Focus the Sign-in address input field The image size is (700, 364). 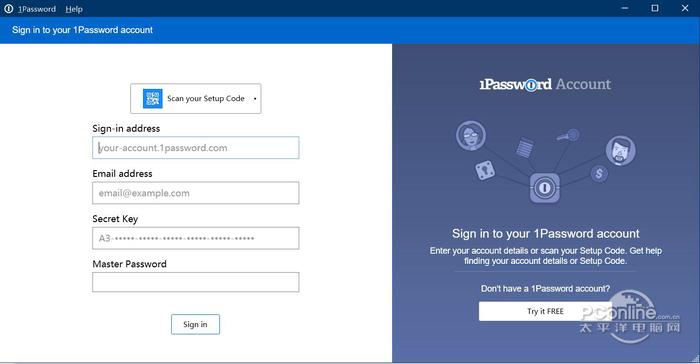(196, 147)
